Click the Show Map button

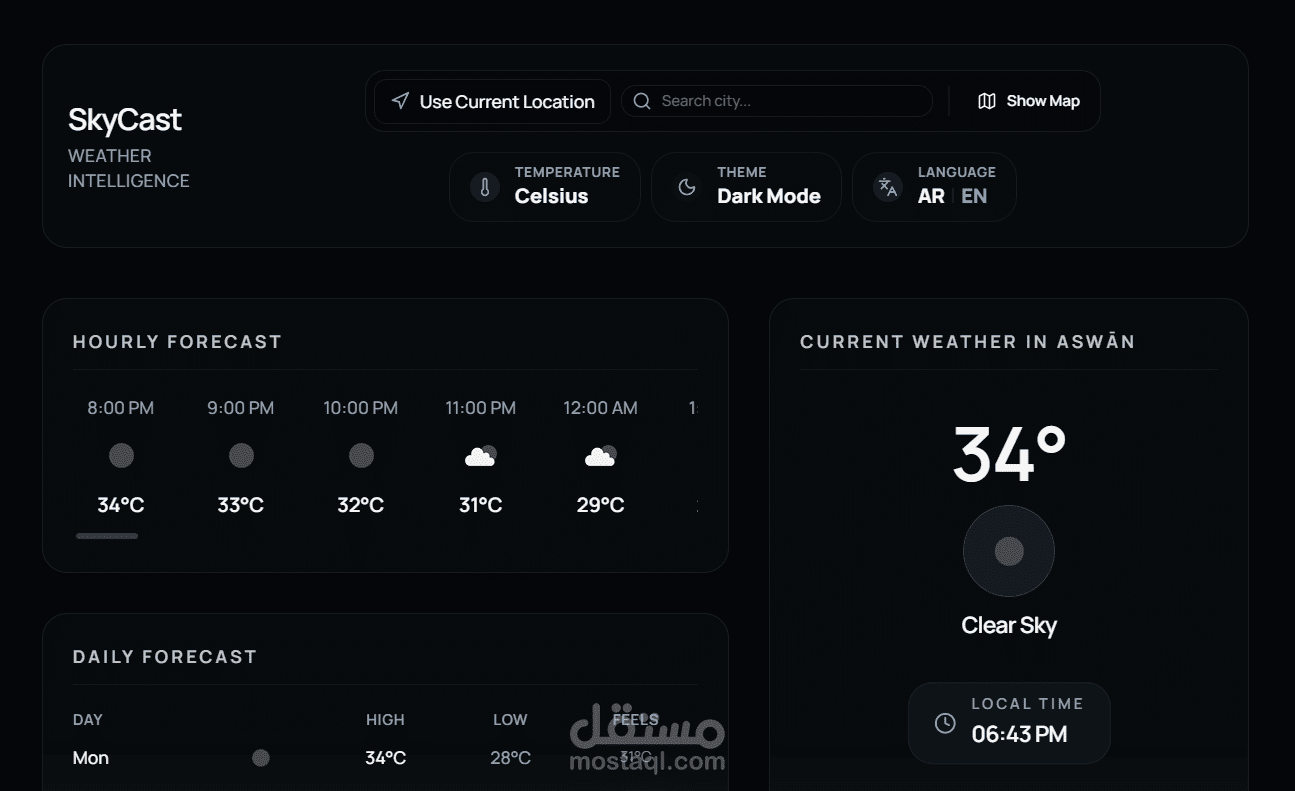click(x=1028, y=101)
